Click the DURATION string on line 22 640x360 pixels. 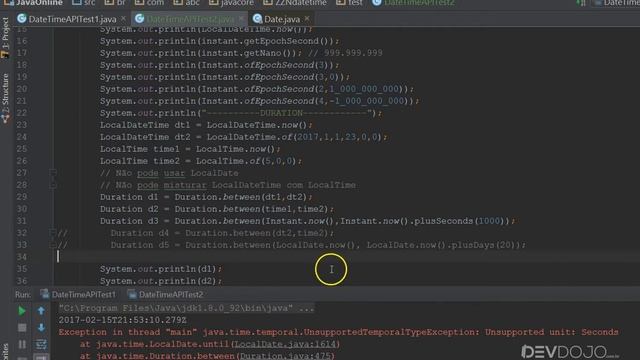pyautogui.click(x=286, y=113)
